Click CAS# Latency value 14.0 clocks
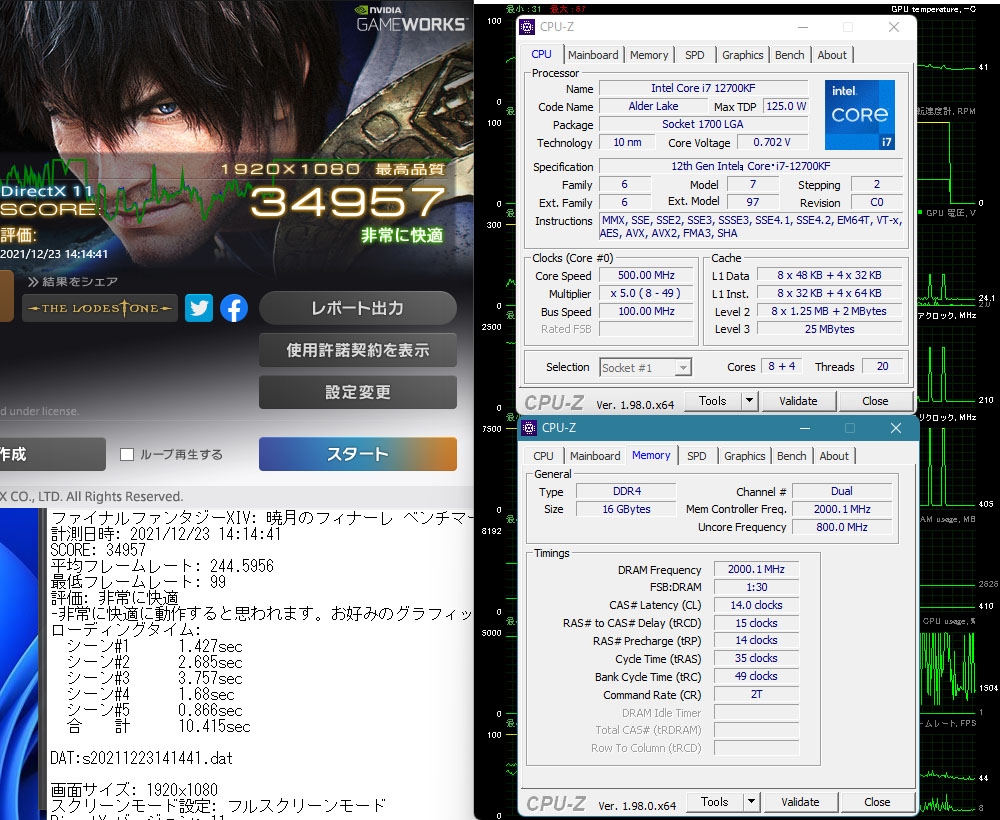 [756, 605]
